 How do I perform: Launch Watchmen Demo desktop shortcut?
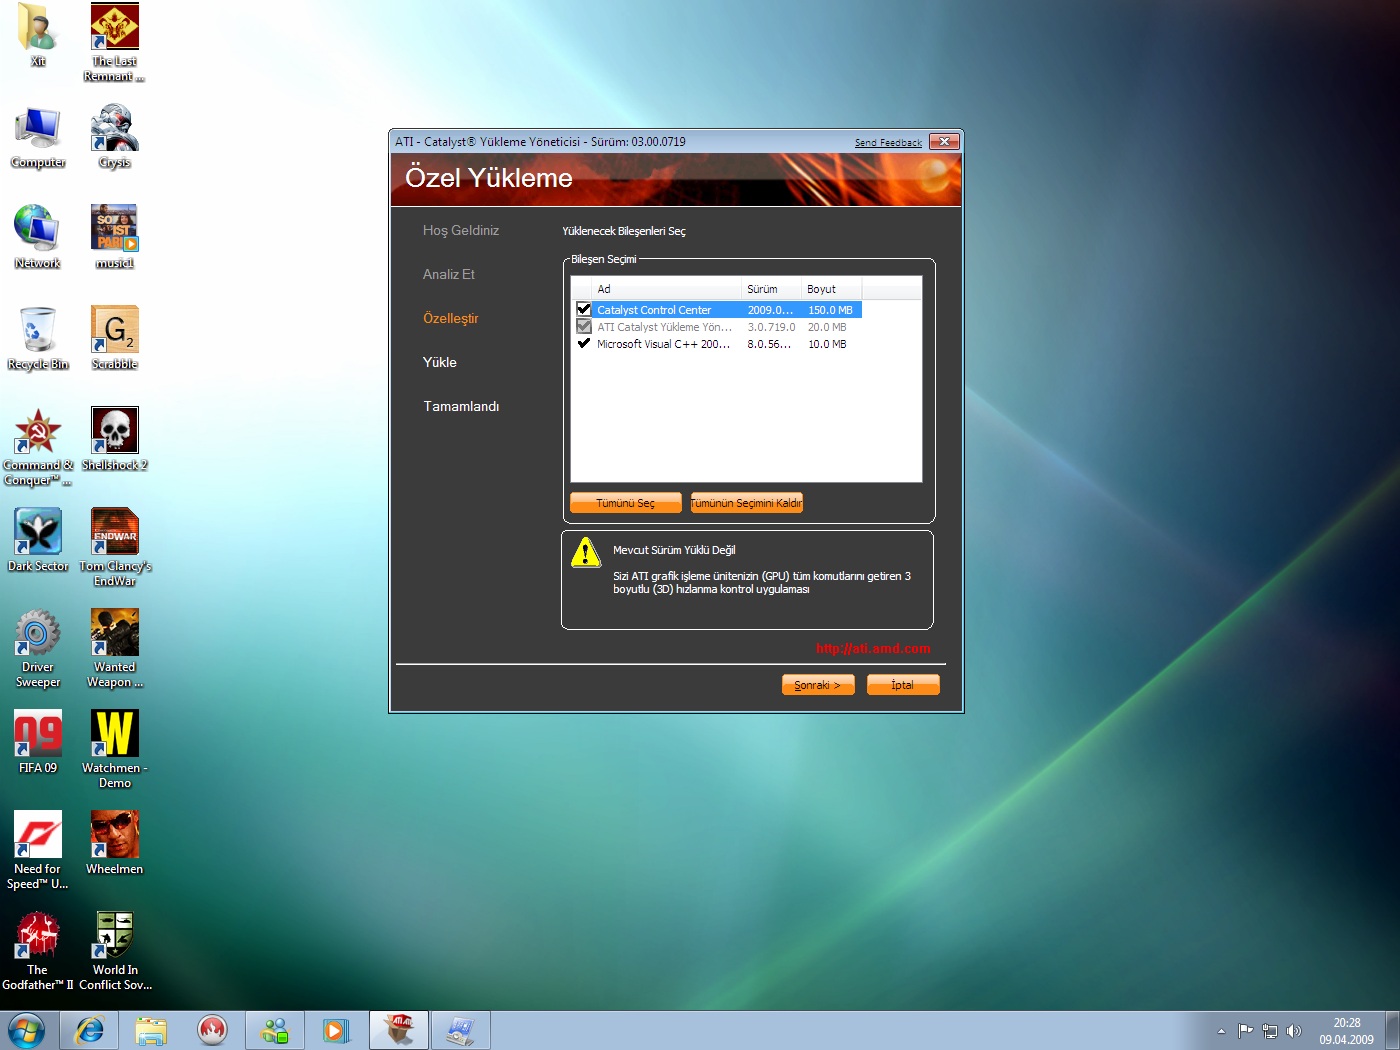pos(115,750)
